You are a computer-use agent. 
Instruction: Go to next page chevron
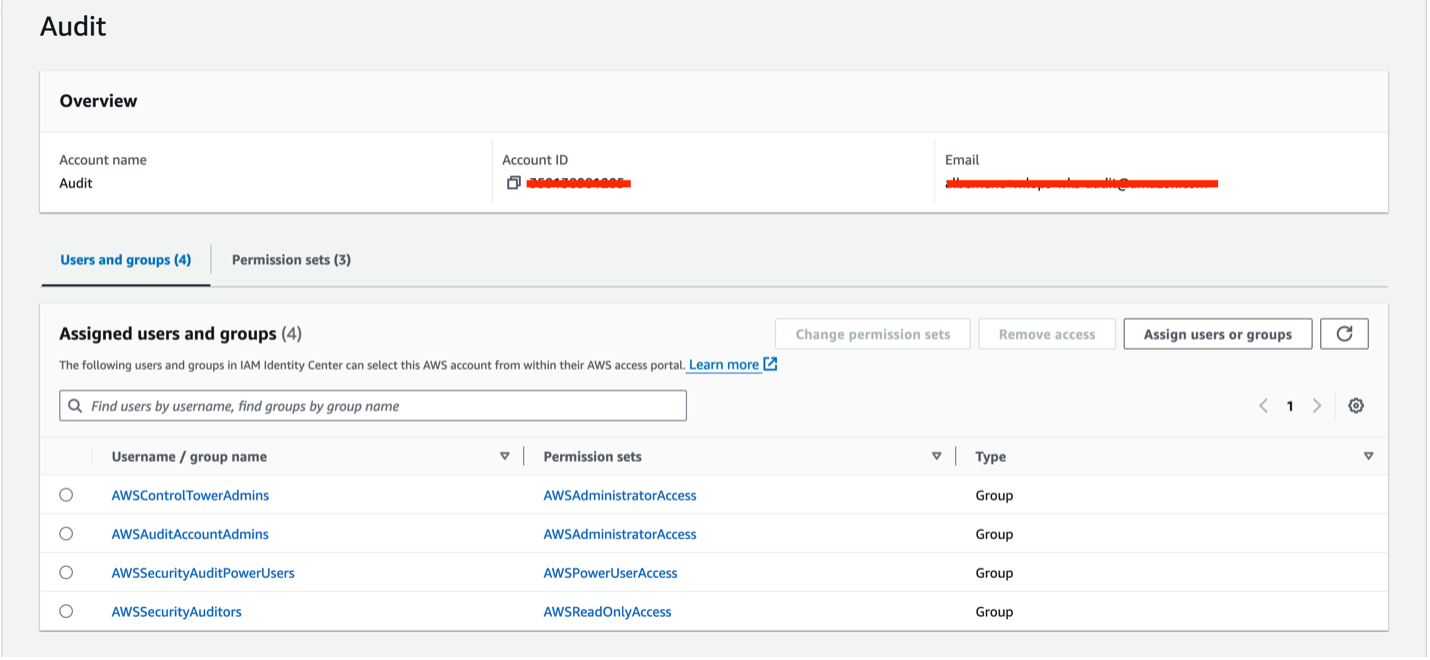[x=1317, y=406]
